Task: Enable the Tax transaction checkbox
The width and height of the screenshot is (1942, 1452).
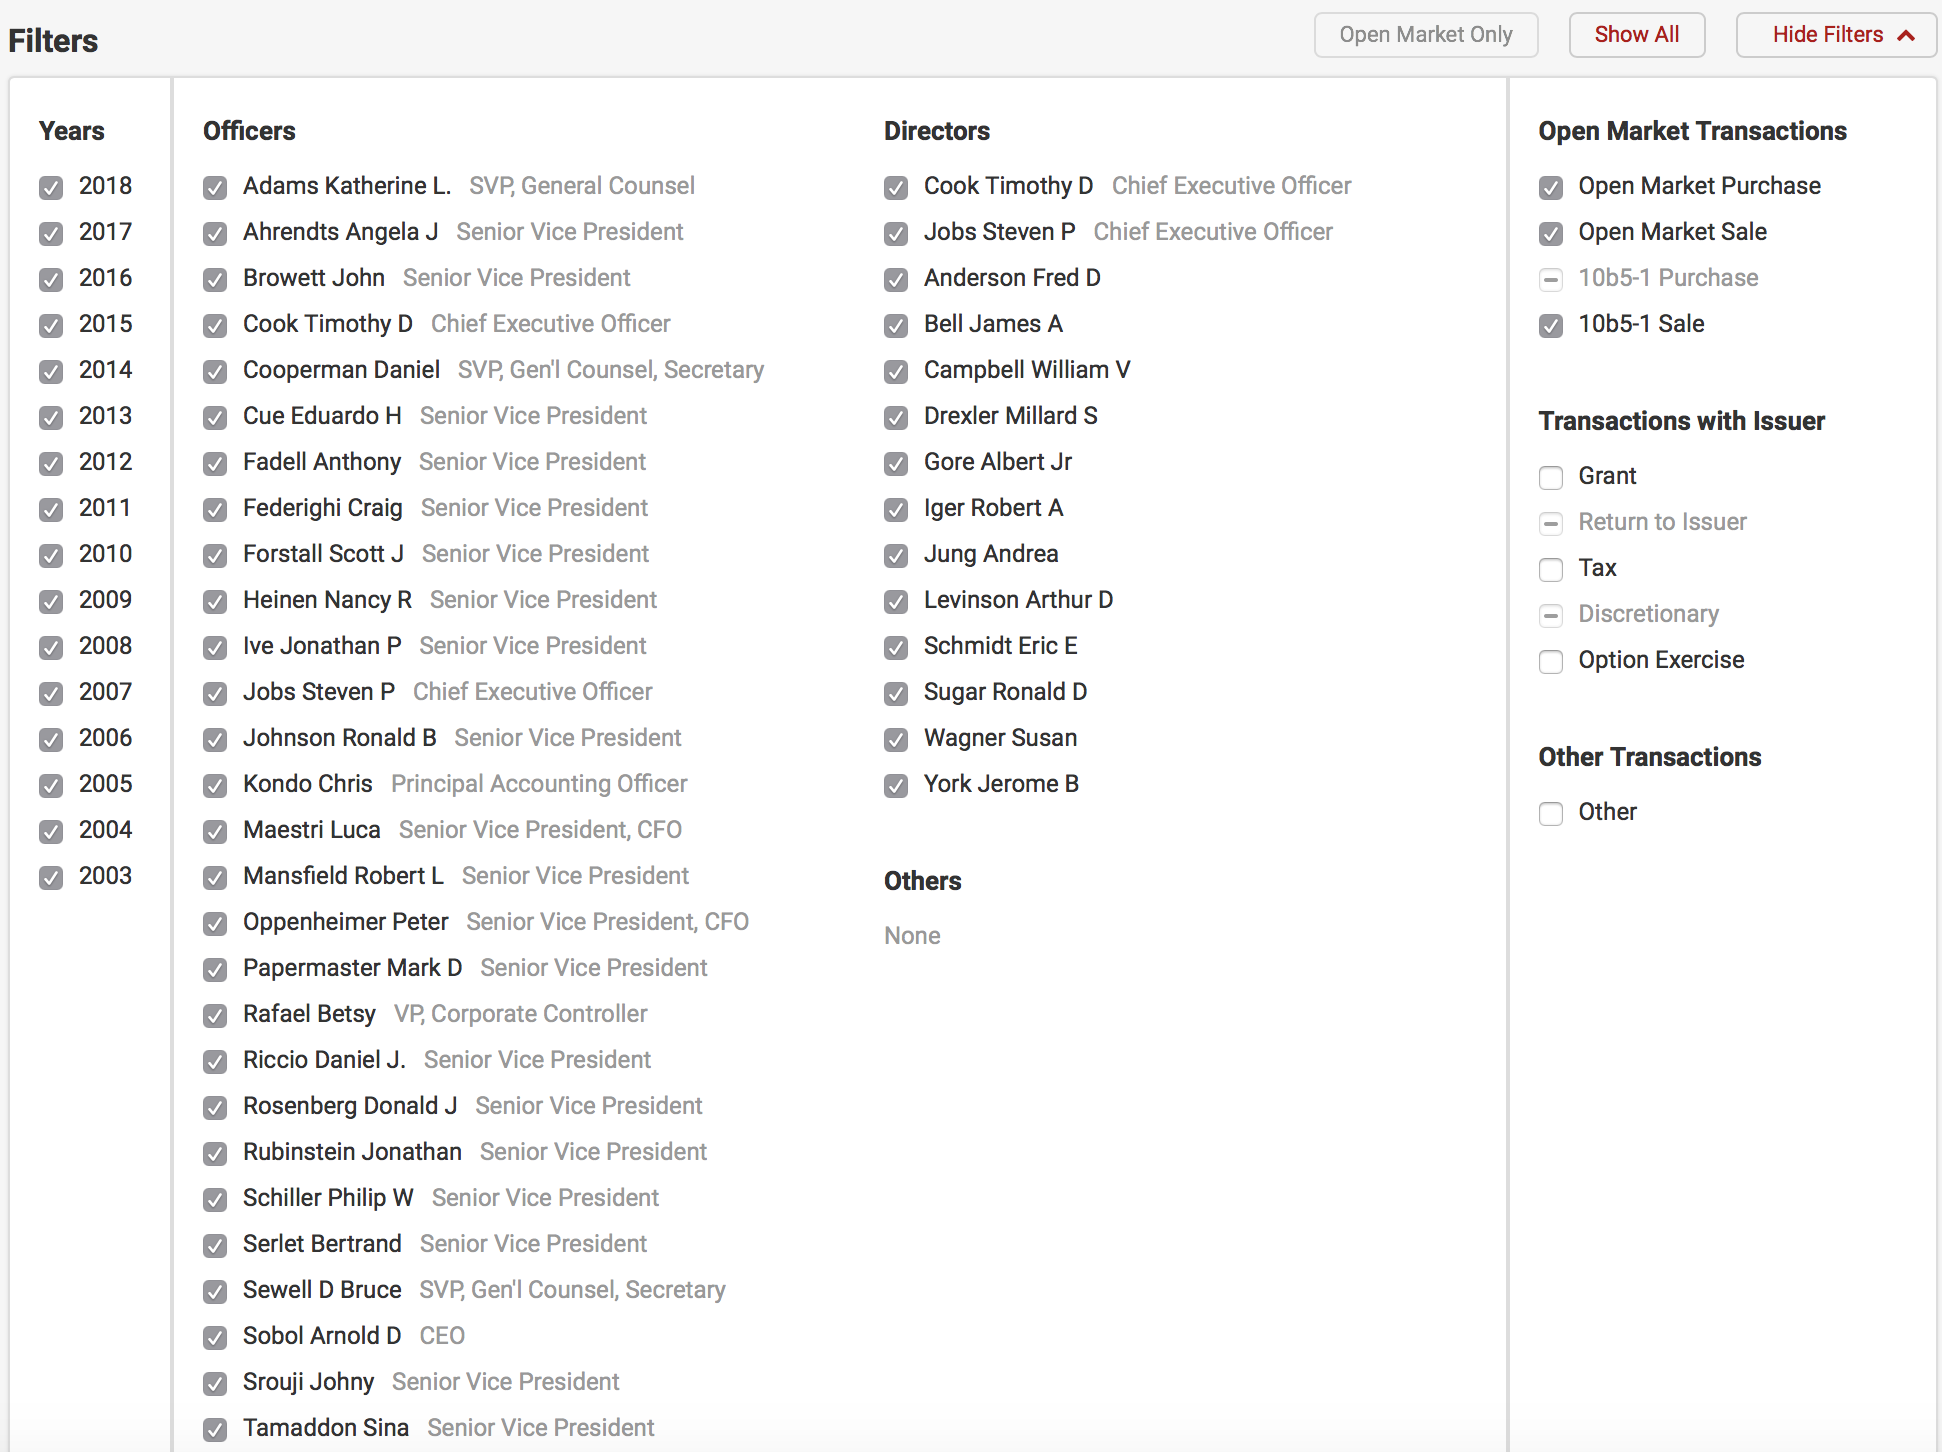Action: click(1551, 569)
